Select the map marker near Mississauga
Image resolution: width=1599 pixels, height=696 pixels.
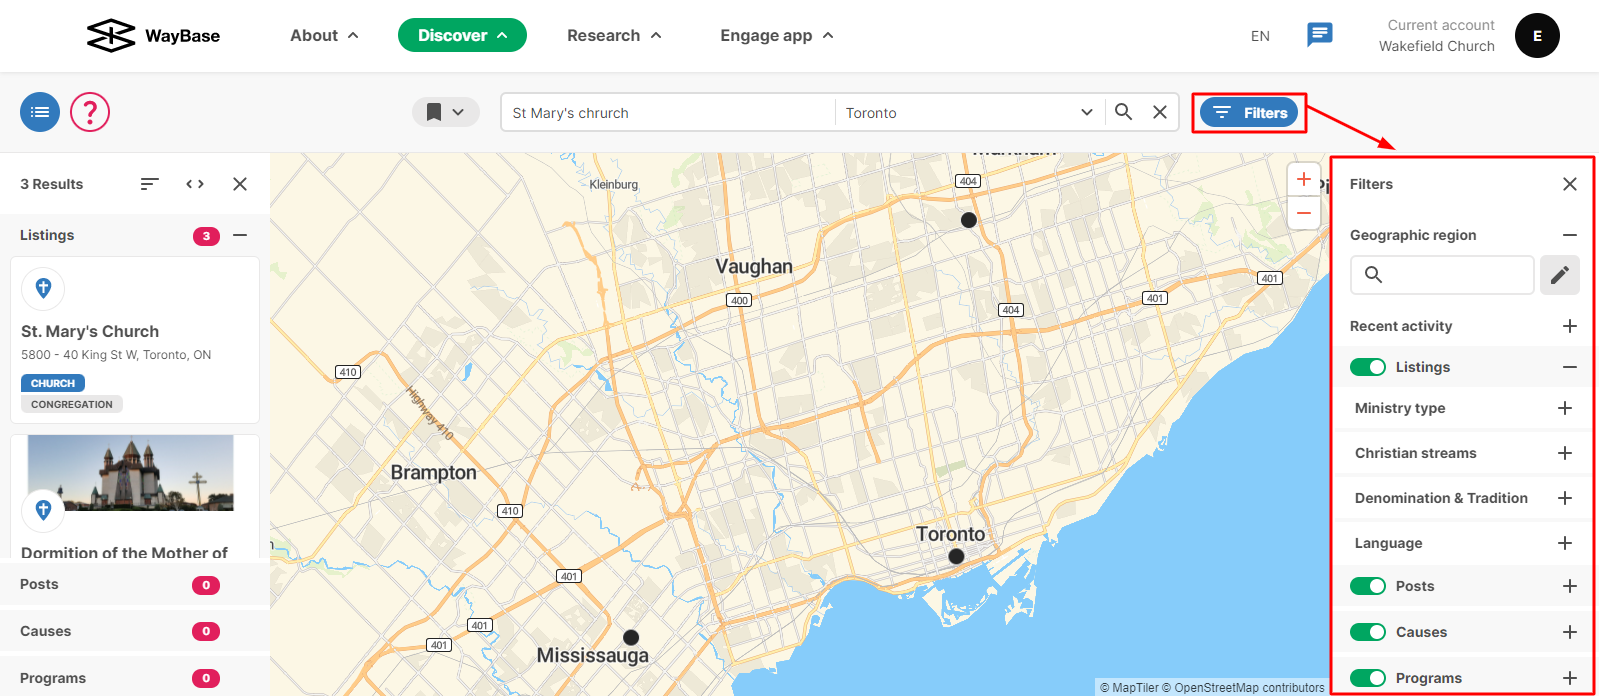point(631,637)
